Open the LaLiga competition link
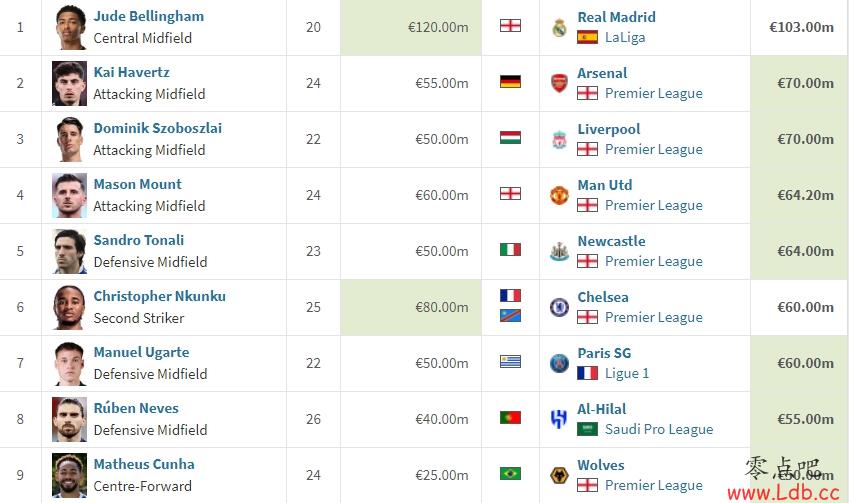This screenshot has height=503, width=849. (625, 37)
